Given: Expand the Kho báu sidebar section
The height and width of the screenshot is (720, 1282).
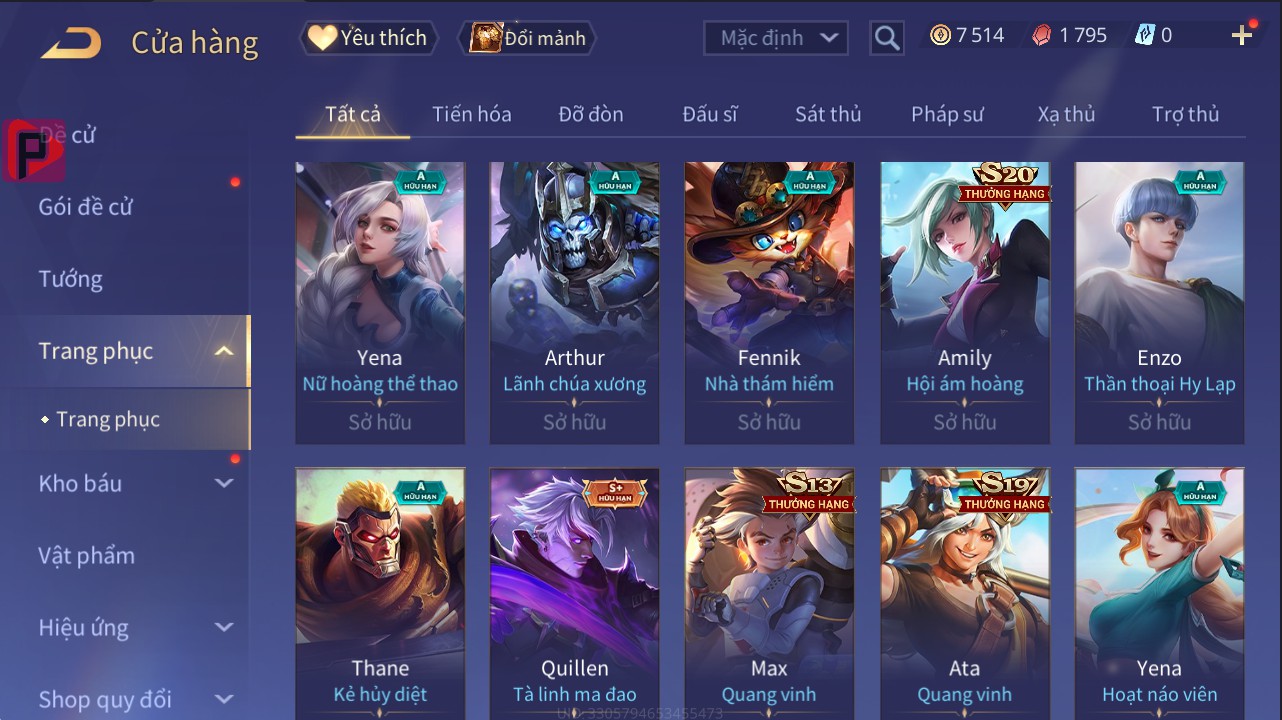Looking at the screenshot, I should pos(224,483).
